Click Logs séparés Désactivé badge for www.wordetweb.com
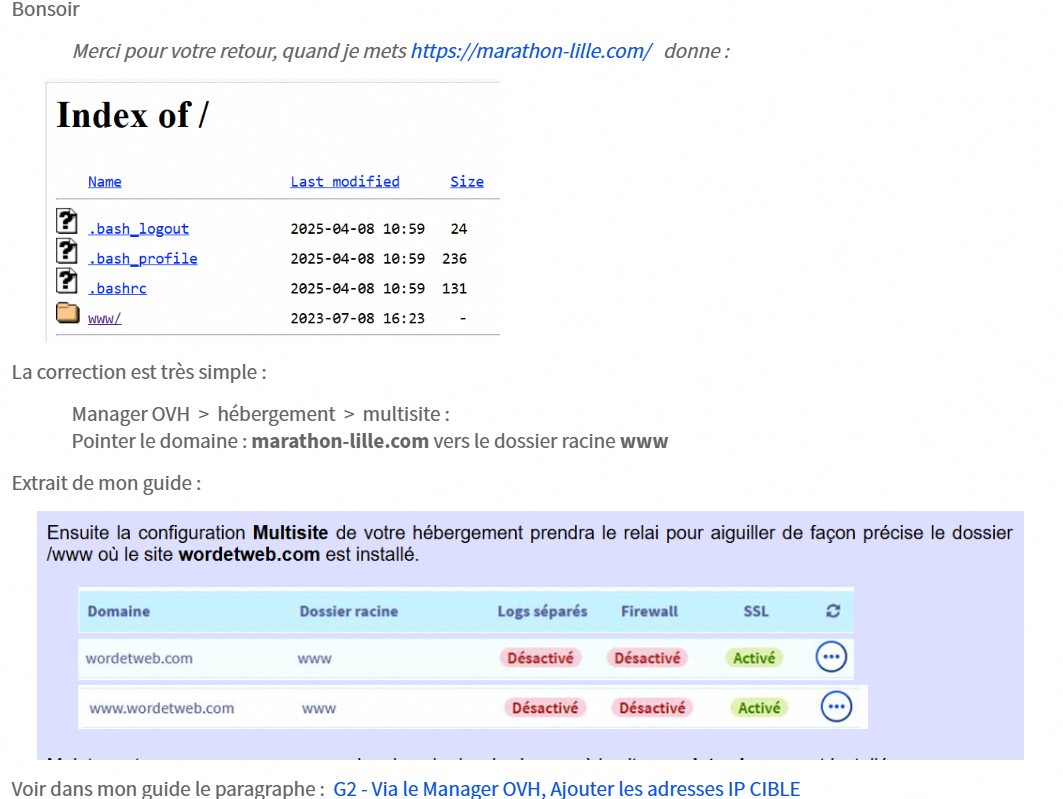 click(x=545, y=708)
